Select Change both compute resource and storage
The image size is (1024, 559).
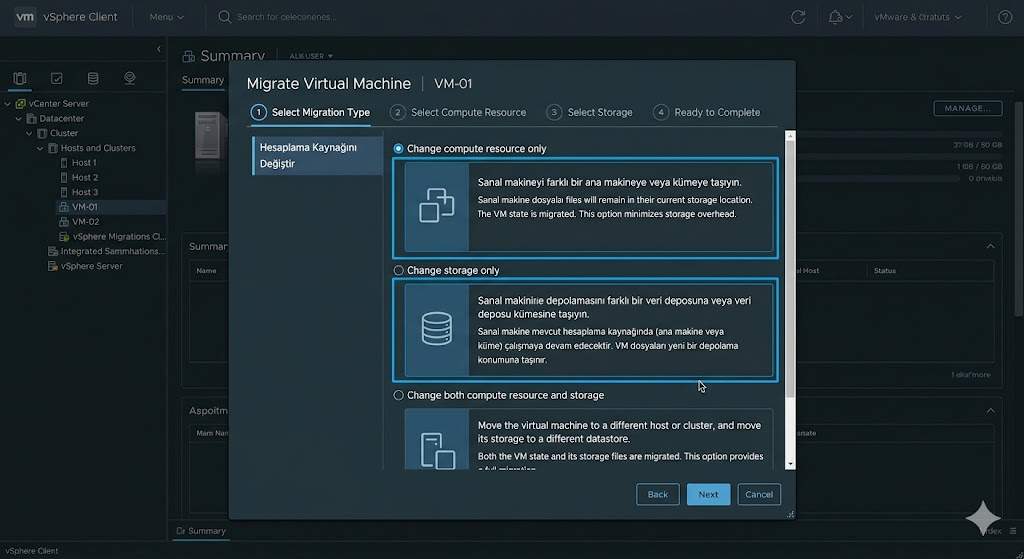(398, 395)
